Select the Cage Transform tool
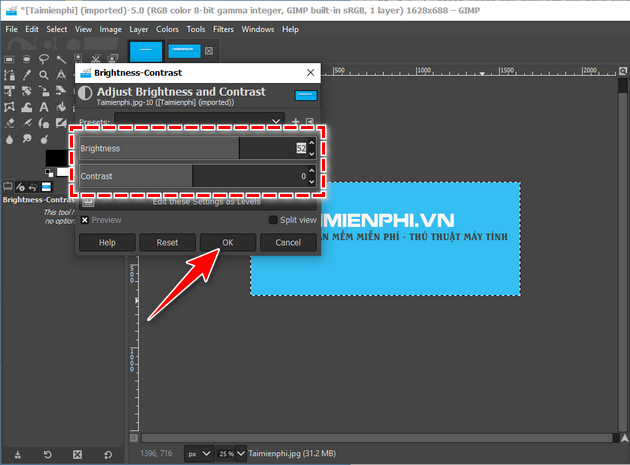Image resolution: width=630 pixels, height=465 pixels. [x=9, y=107]
